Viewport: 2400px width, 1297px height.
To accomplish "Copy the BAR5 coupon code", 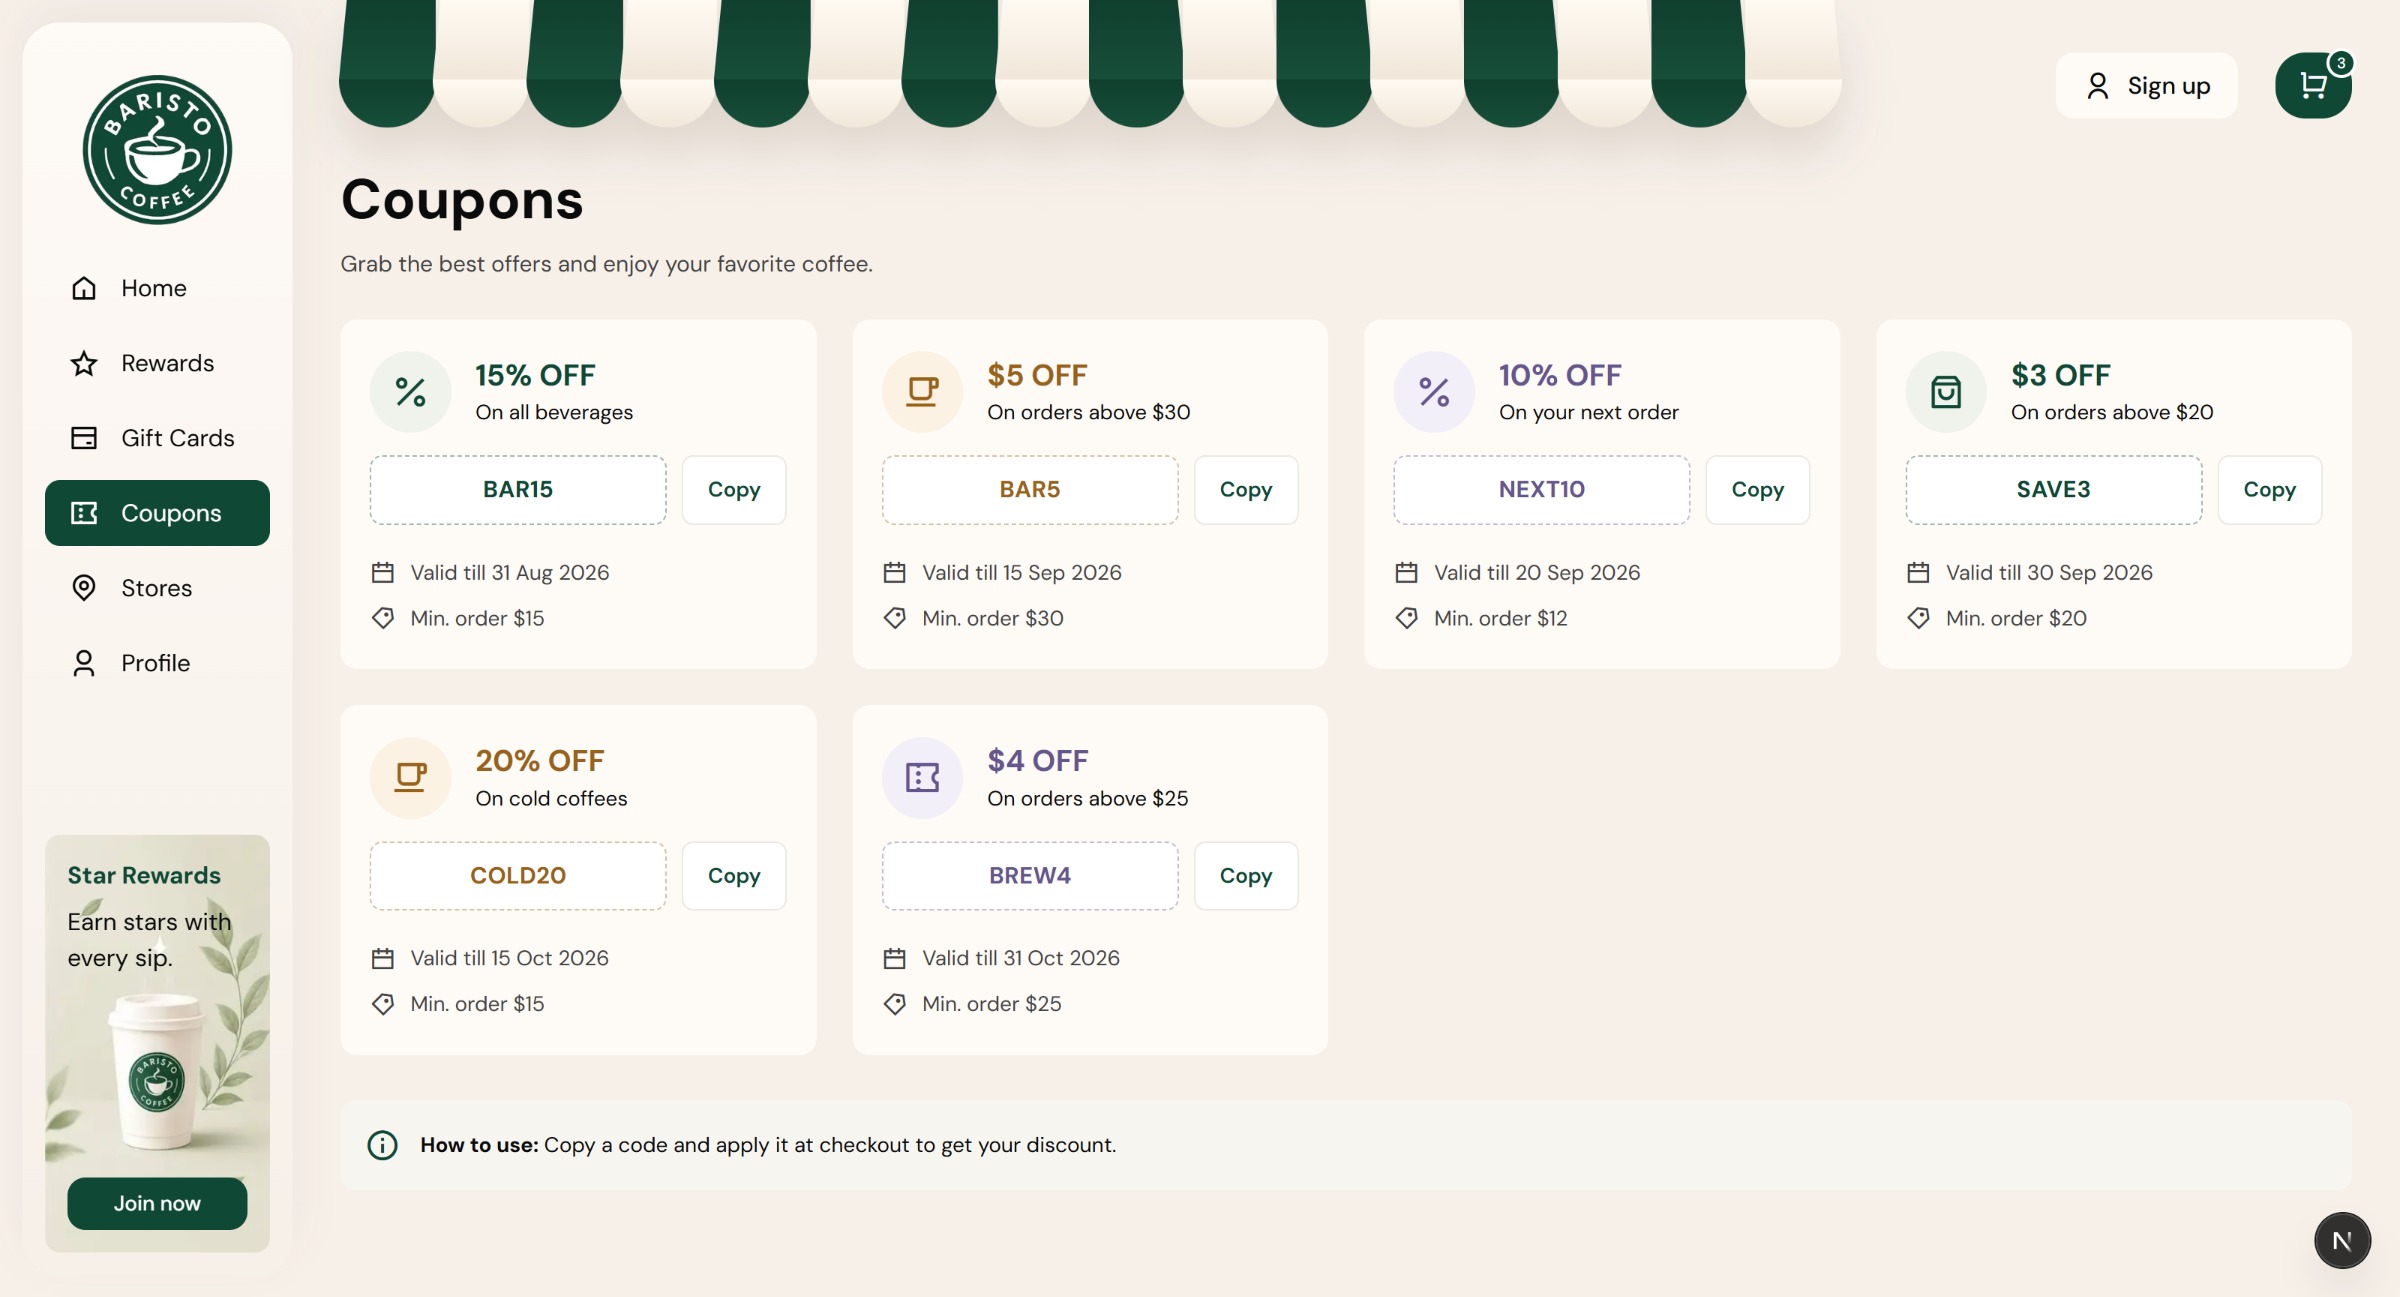I will [x=1246, y=490].
